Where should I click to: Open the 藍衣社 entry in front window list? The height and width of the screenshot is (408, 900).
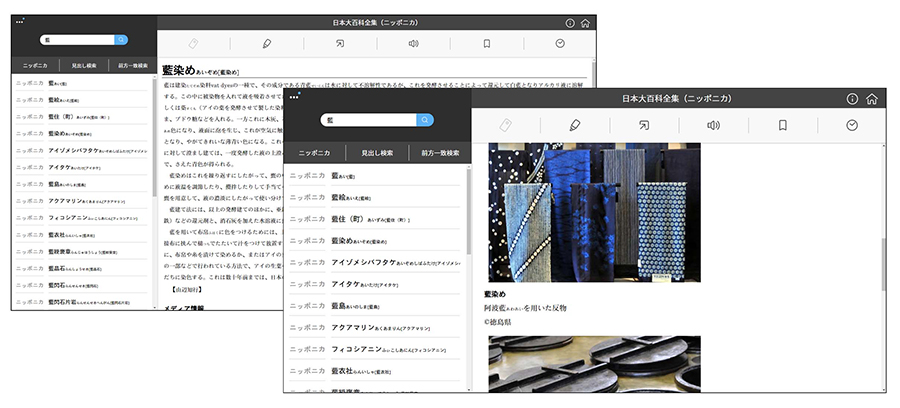point(374,371)
